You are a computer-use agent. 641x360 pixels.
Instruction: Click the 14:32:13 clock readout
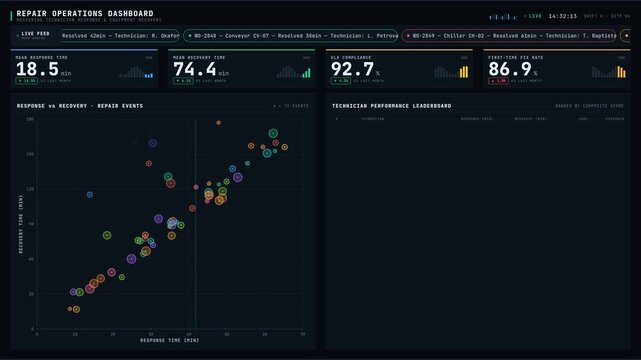[x=563, y=16]
